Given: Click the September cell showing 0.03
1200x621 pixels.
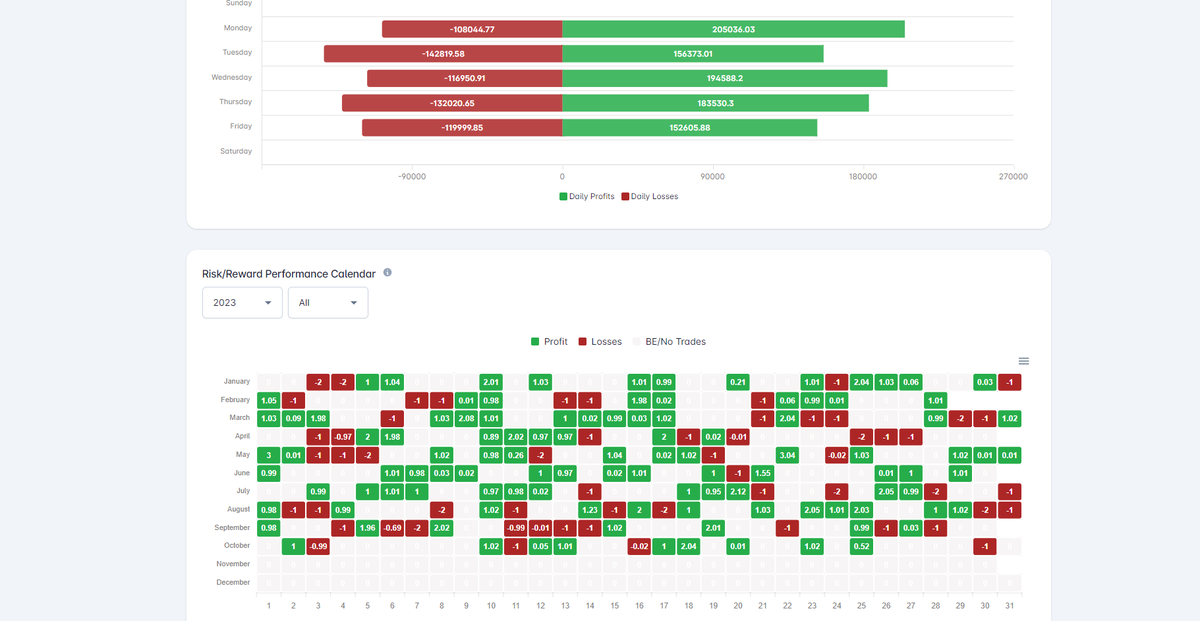Looking at the screenshot, I should [911, 528].
